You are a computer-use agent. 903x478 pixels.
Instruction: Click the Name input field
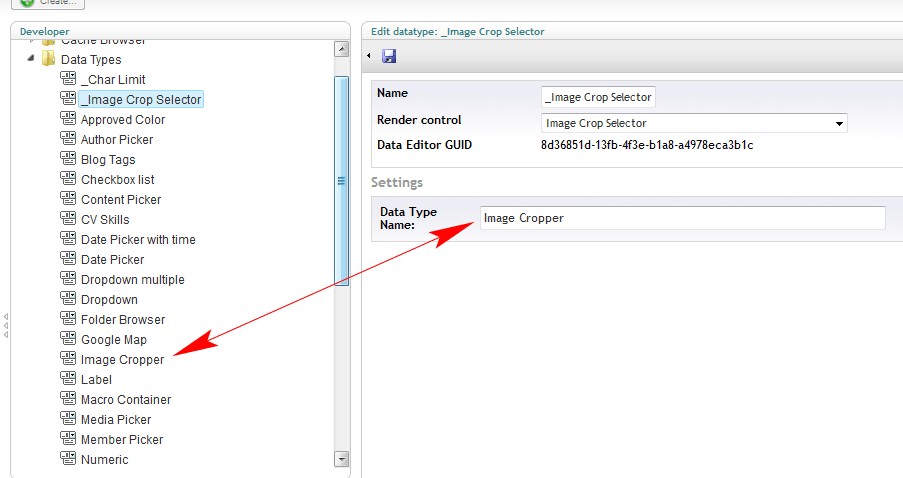coord(598,97)
